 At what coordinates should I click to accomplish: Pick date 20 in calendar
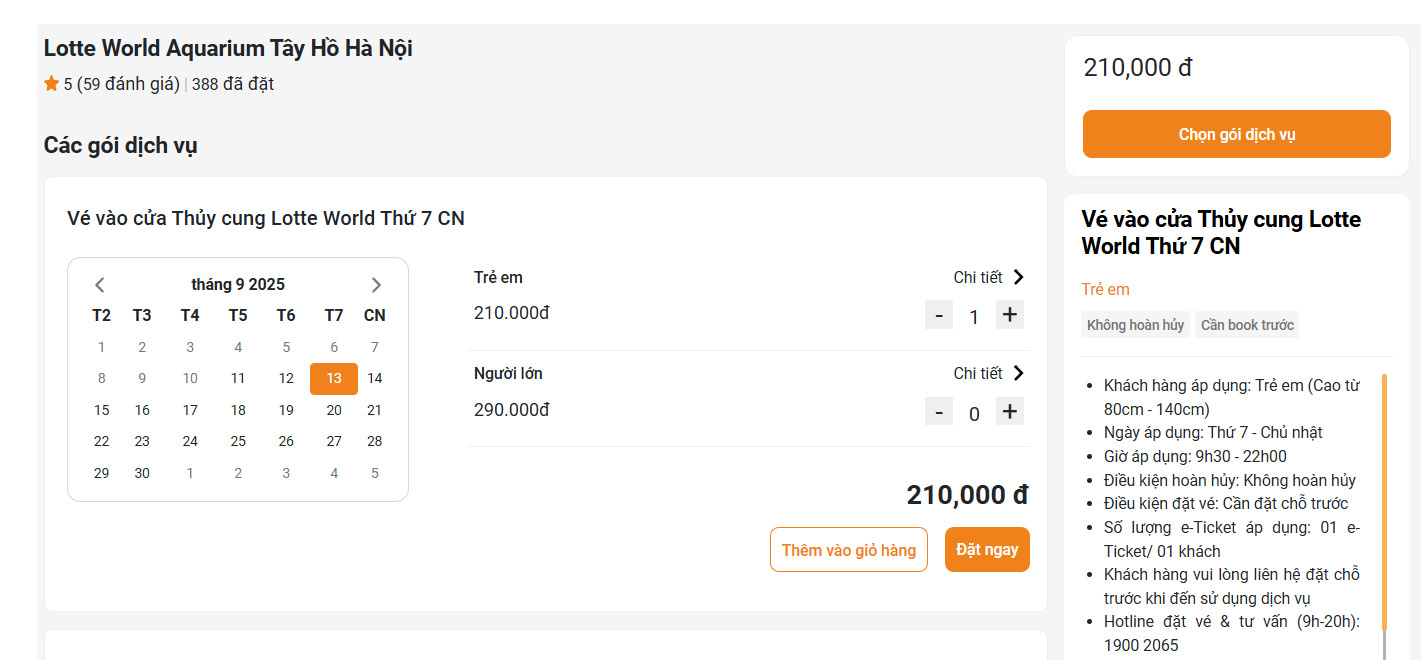click(x=334, y=410)
